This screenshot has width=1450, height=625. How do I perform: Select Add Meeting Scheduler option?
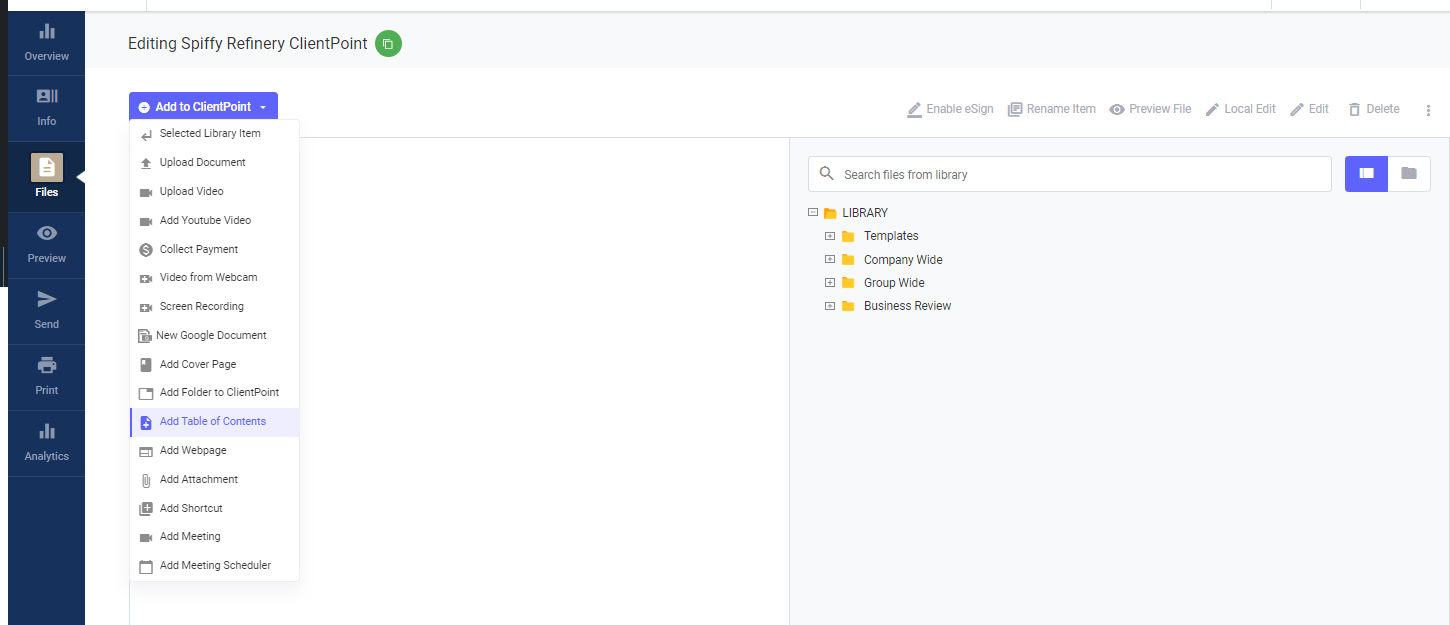point(215,566)
